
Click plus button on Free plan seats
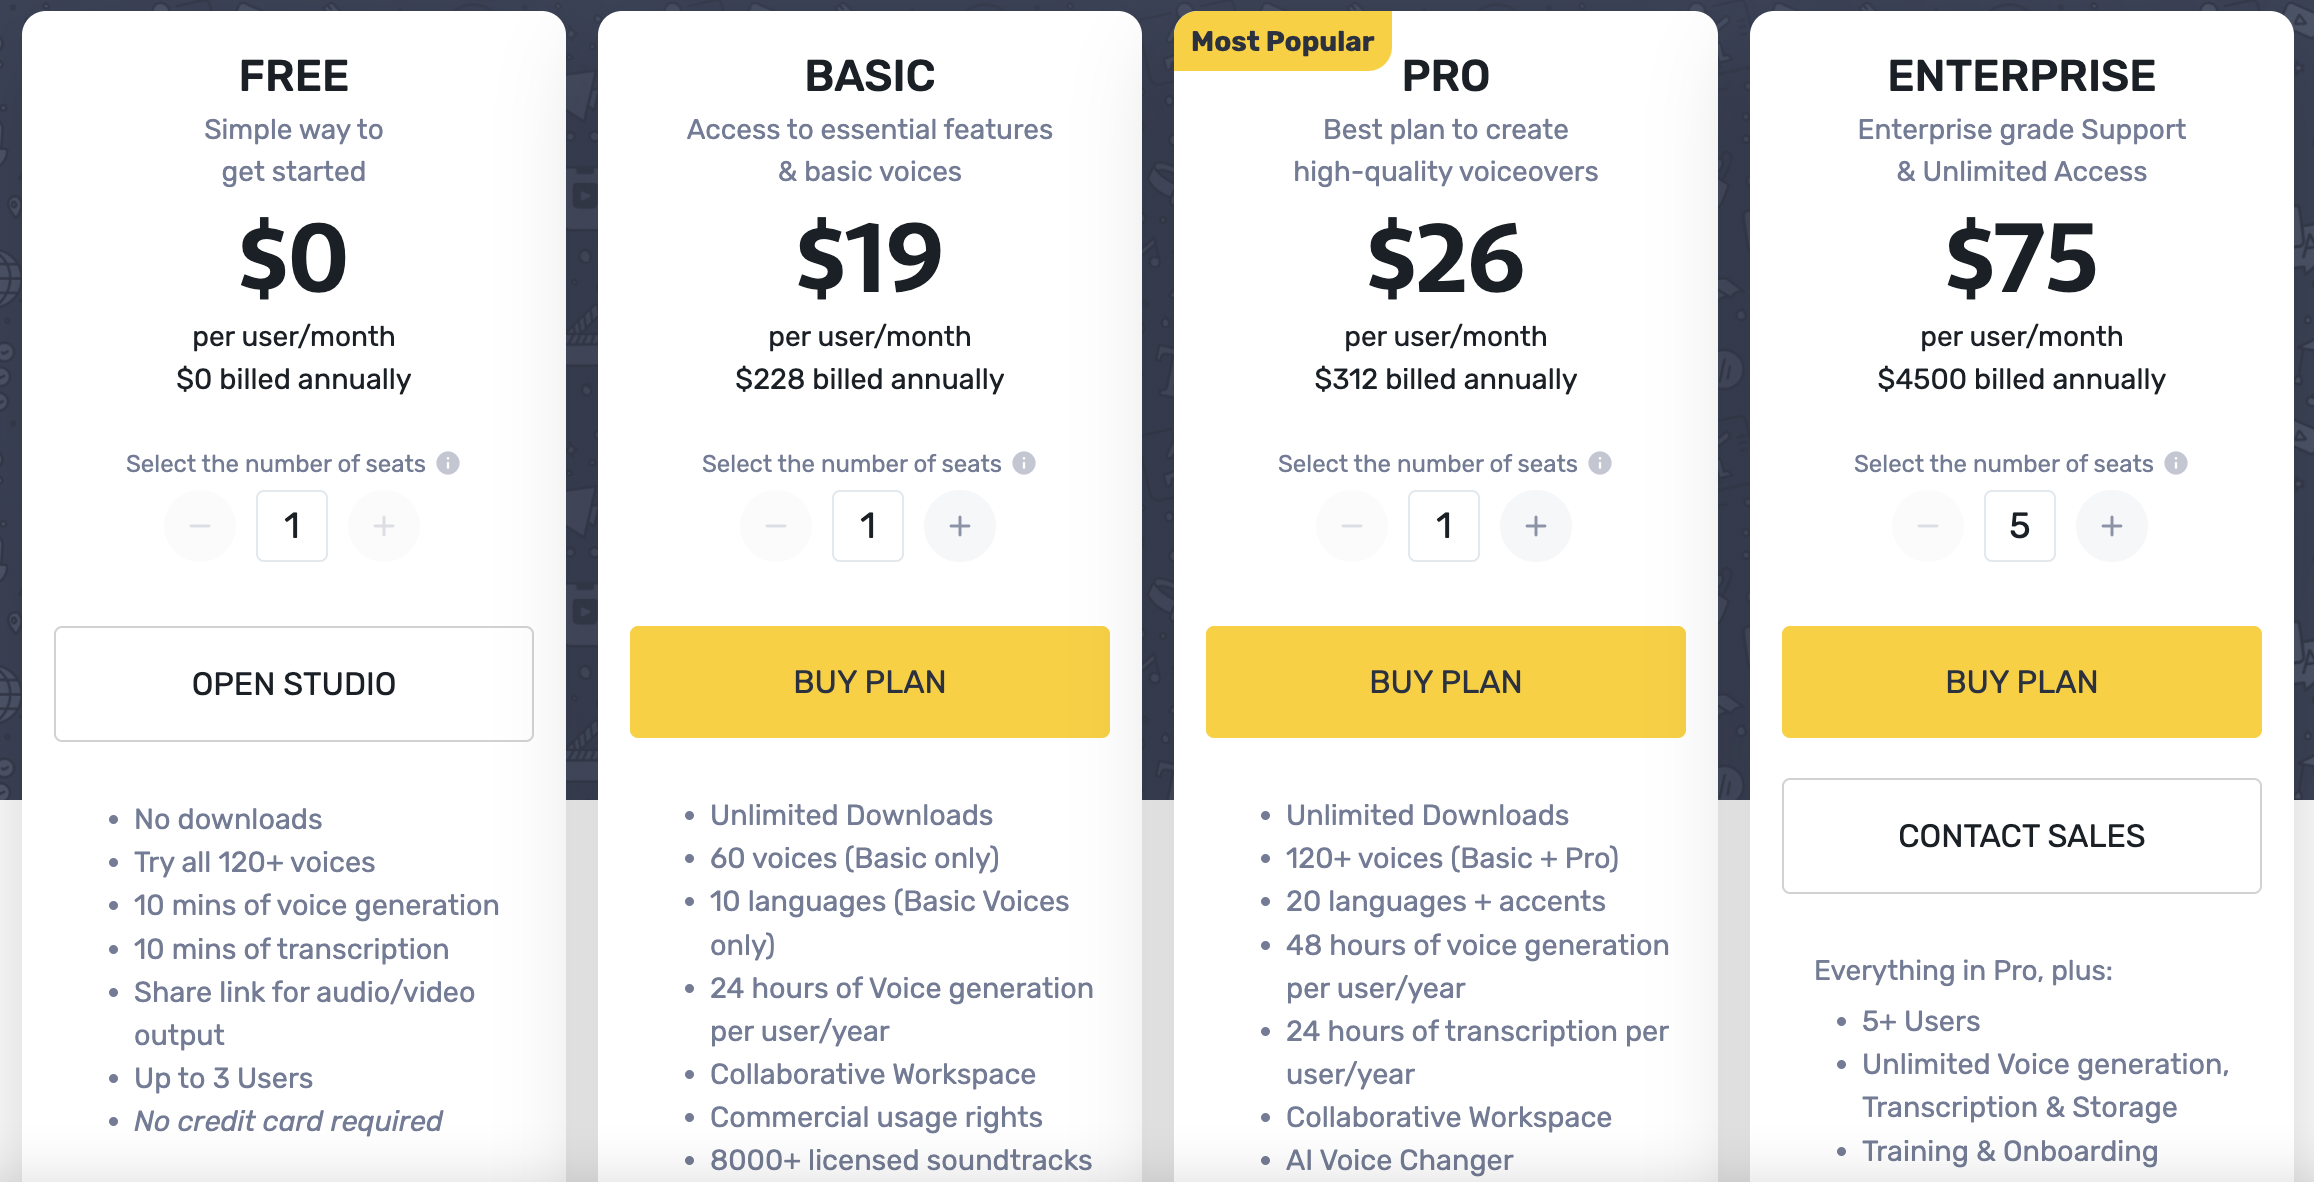384,526
